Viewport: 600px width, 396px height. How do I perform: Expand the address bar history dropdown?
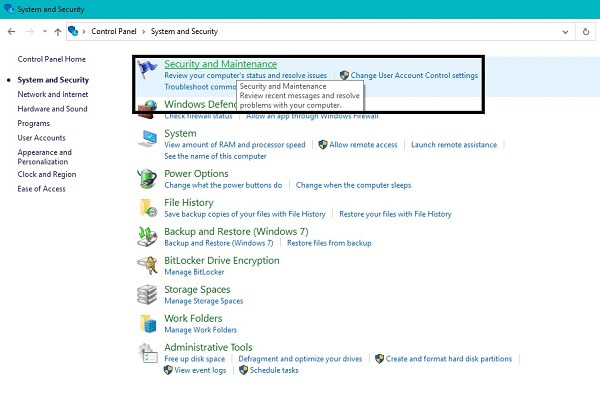pos(565,32)
